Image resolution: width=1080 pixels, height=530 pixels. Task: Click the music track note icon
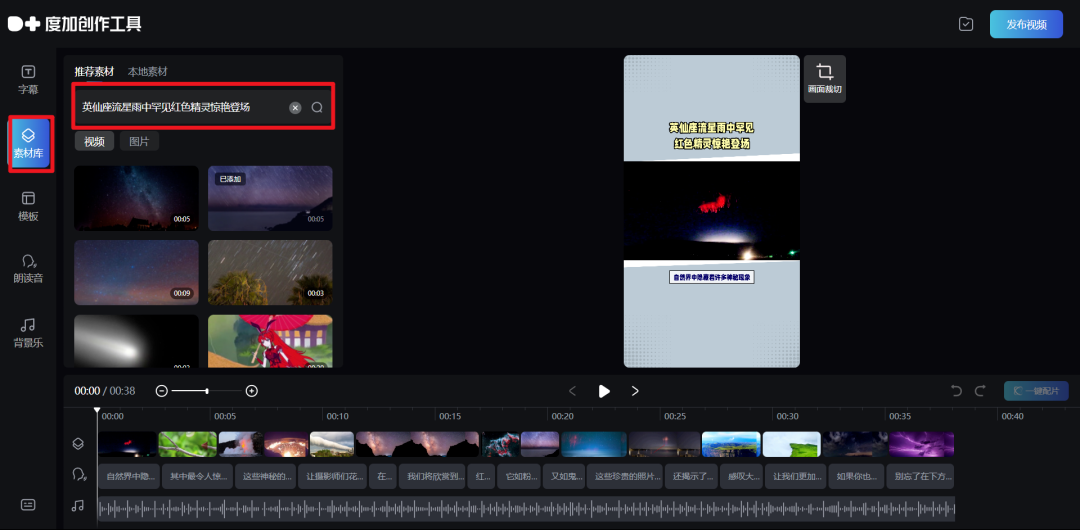coord(78,506)
